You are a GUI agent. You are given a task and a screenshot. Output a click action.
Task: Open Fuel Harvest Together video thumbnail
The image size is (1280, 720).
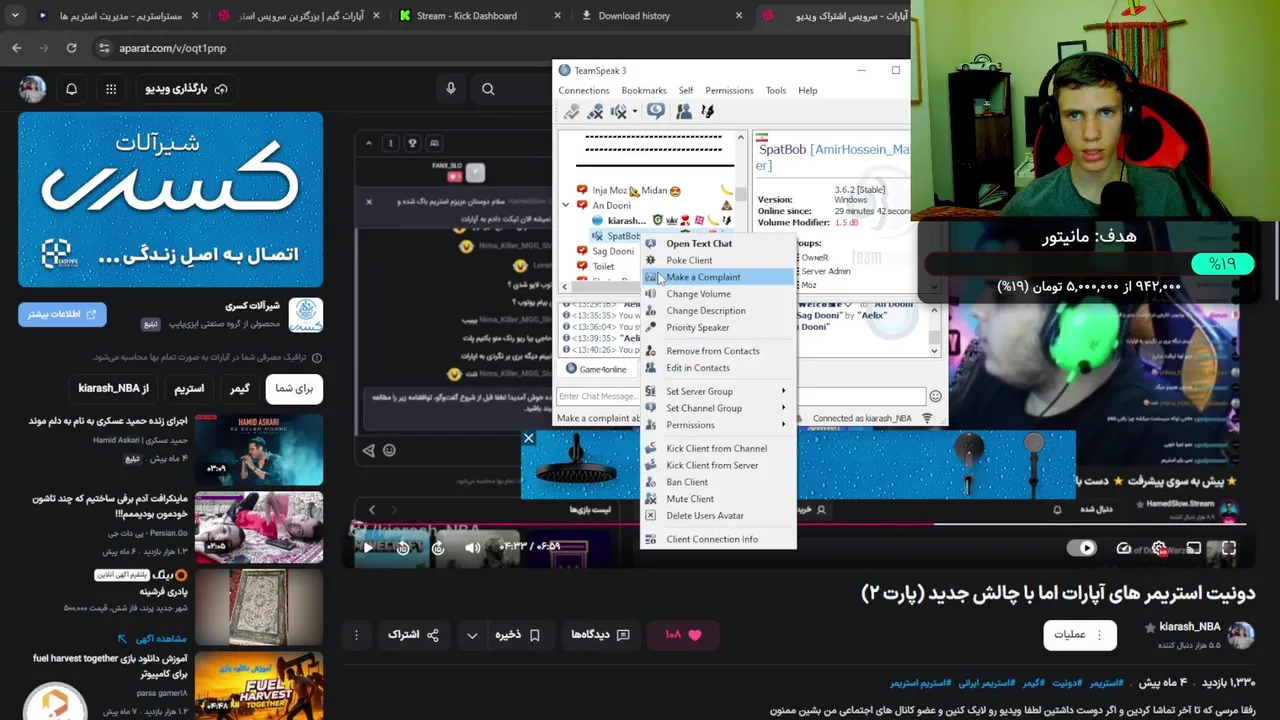pyautogui.click(x=259, y=686)
